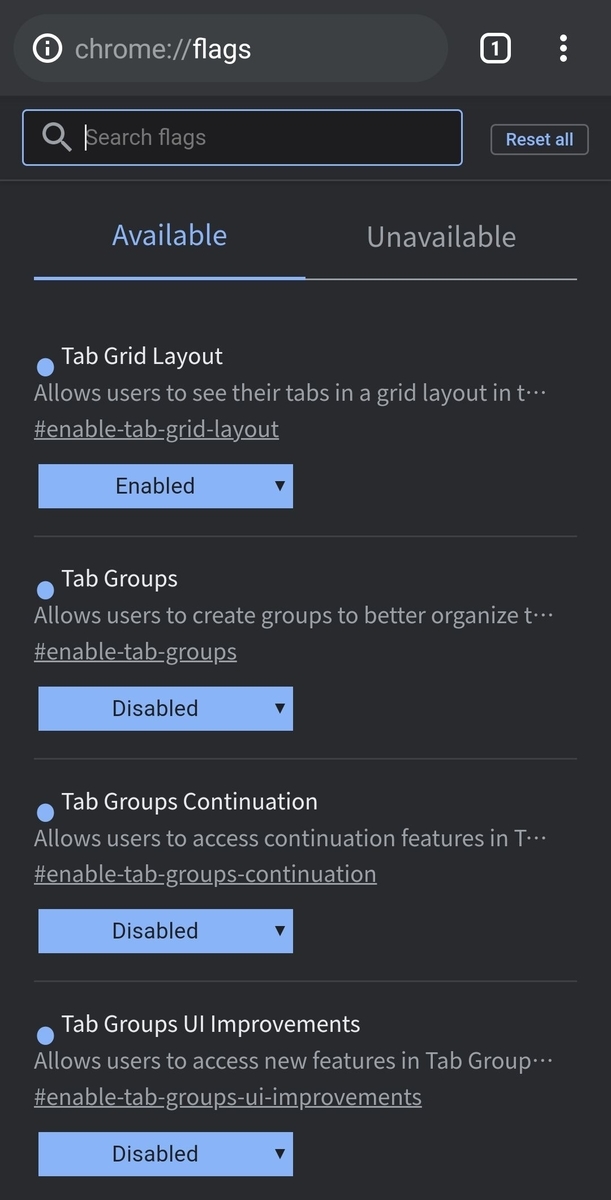Tap the site info icon in address bar
The width and height of the screenshot is (611, 1200).
click(47, 48)
